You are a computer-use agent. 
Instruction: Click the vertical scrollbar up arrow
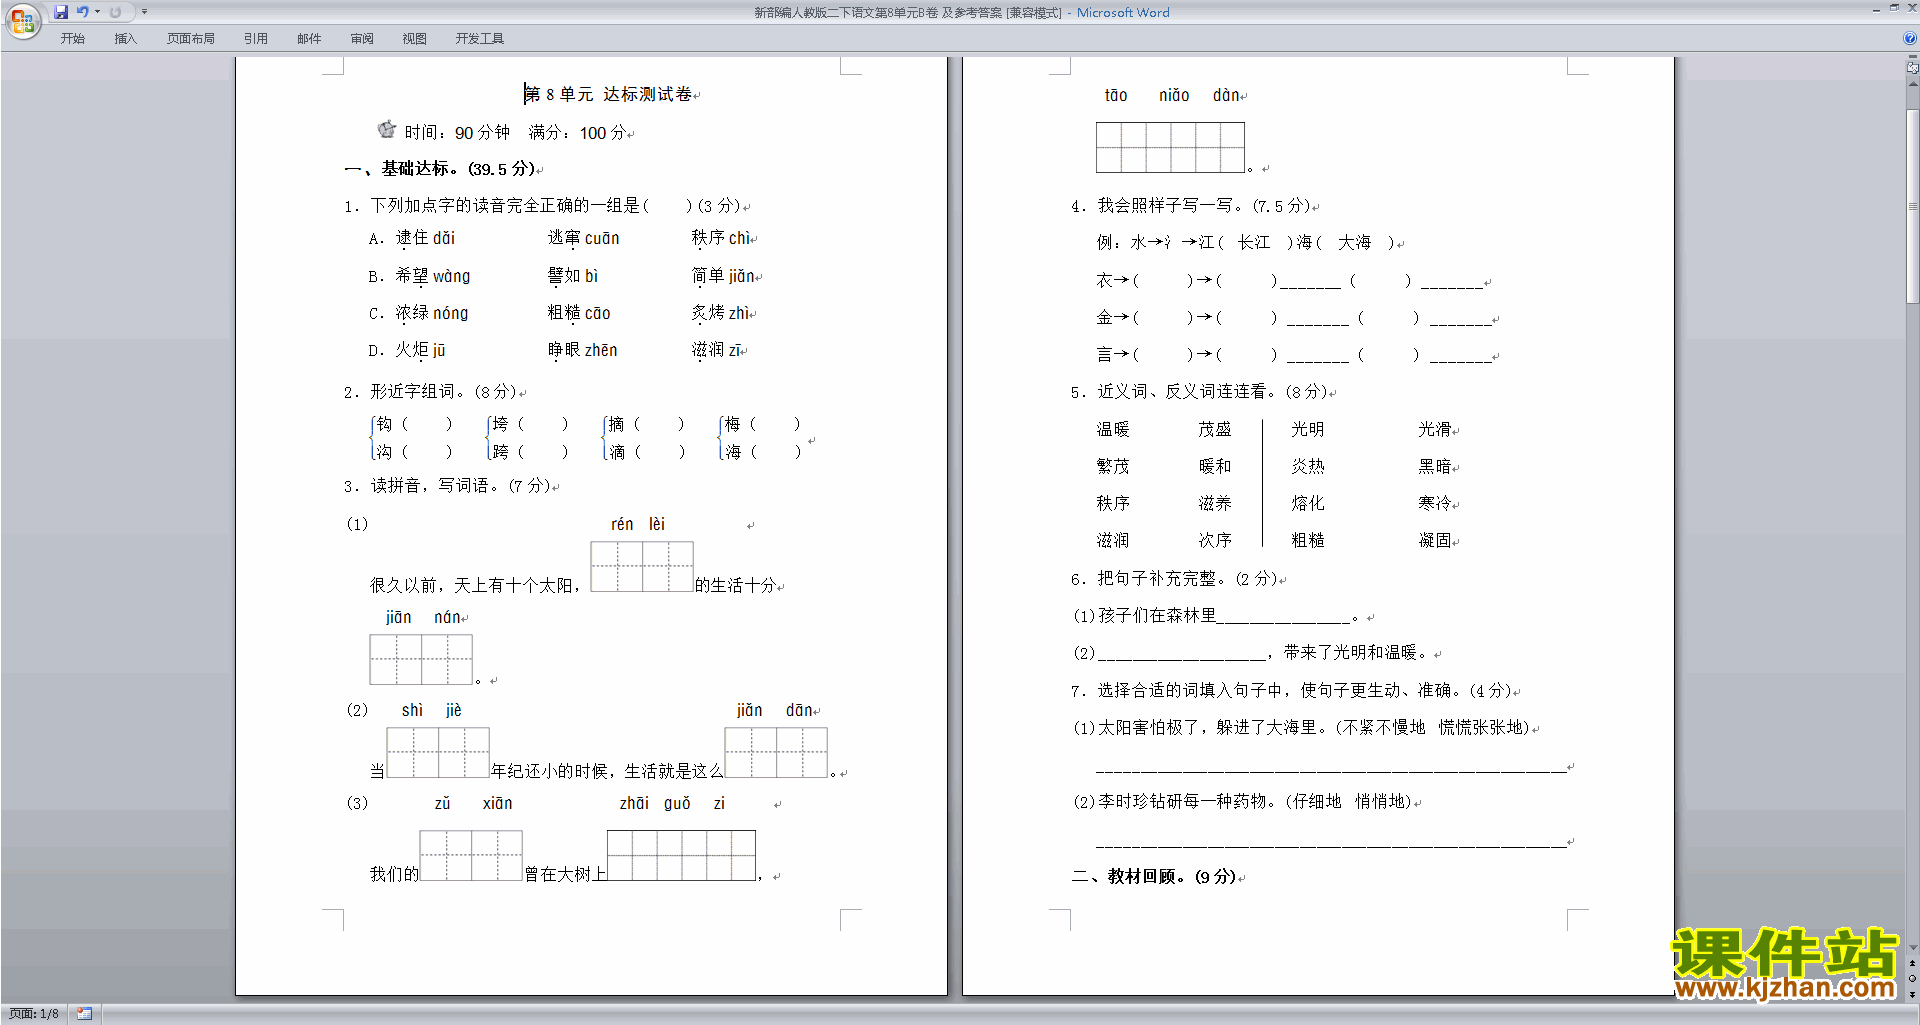(x=1913, y=84)
